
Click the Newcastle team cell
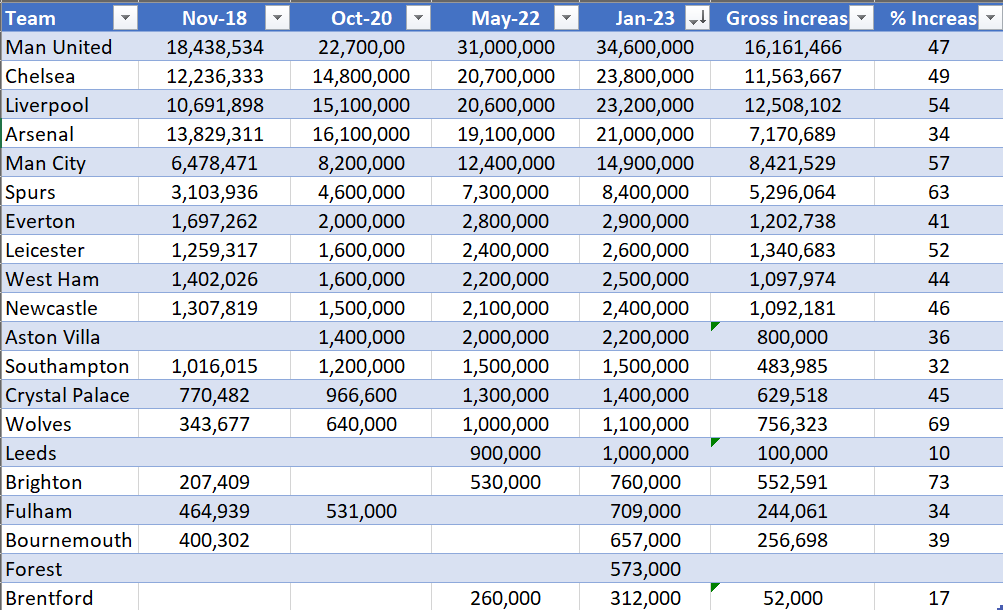pos(70,308)
